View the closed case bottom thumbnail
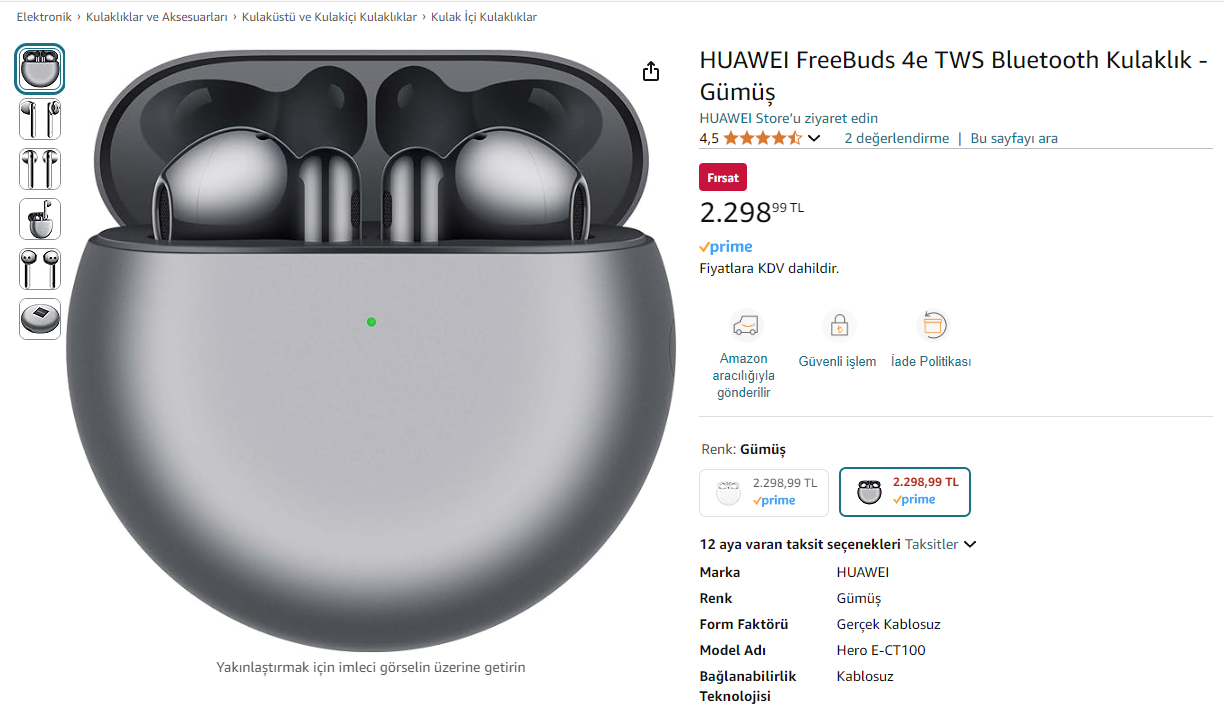This screenshot has width=1224, height=709. coord(40,319)
